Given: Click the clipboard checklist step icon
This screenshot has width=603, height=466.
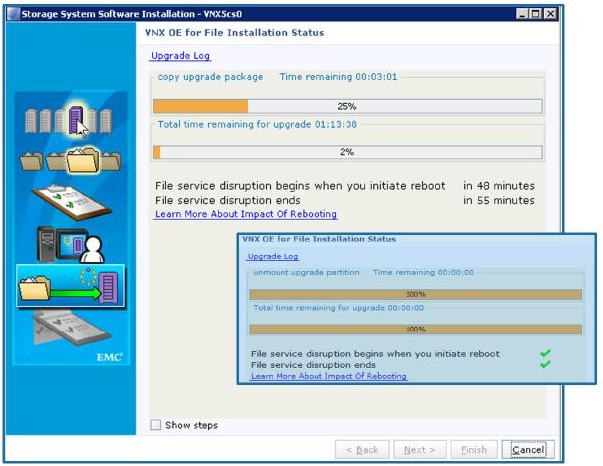Looking at the screenshot, I should (72, 202).
